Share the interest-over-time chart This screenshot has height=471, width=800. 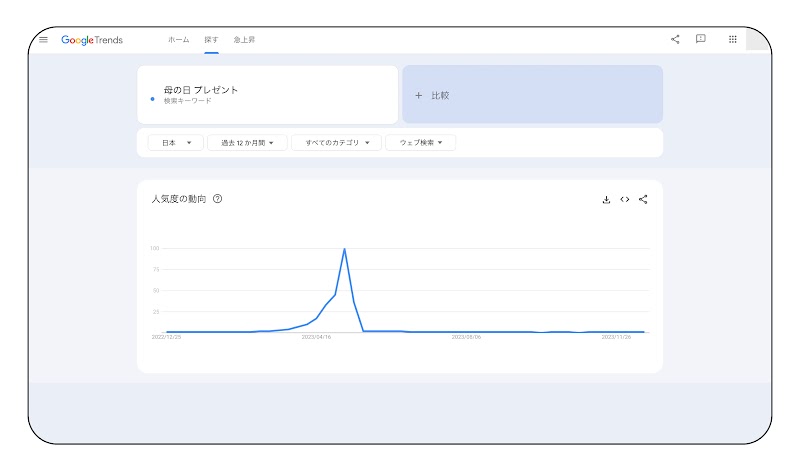point(643,200)
